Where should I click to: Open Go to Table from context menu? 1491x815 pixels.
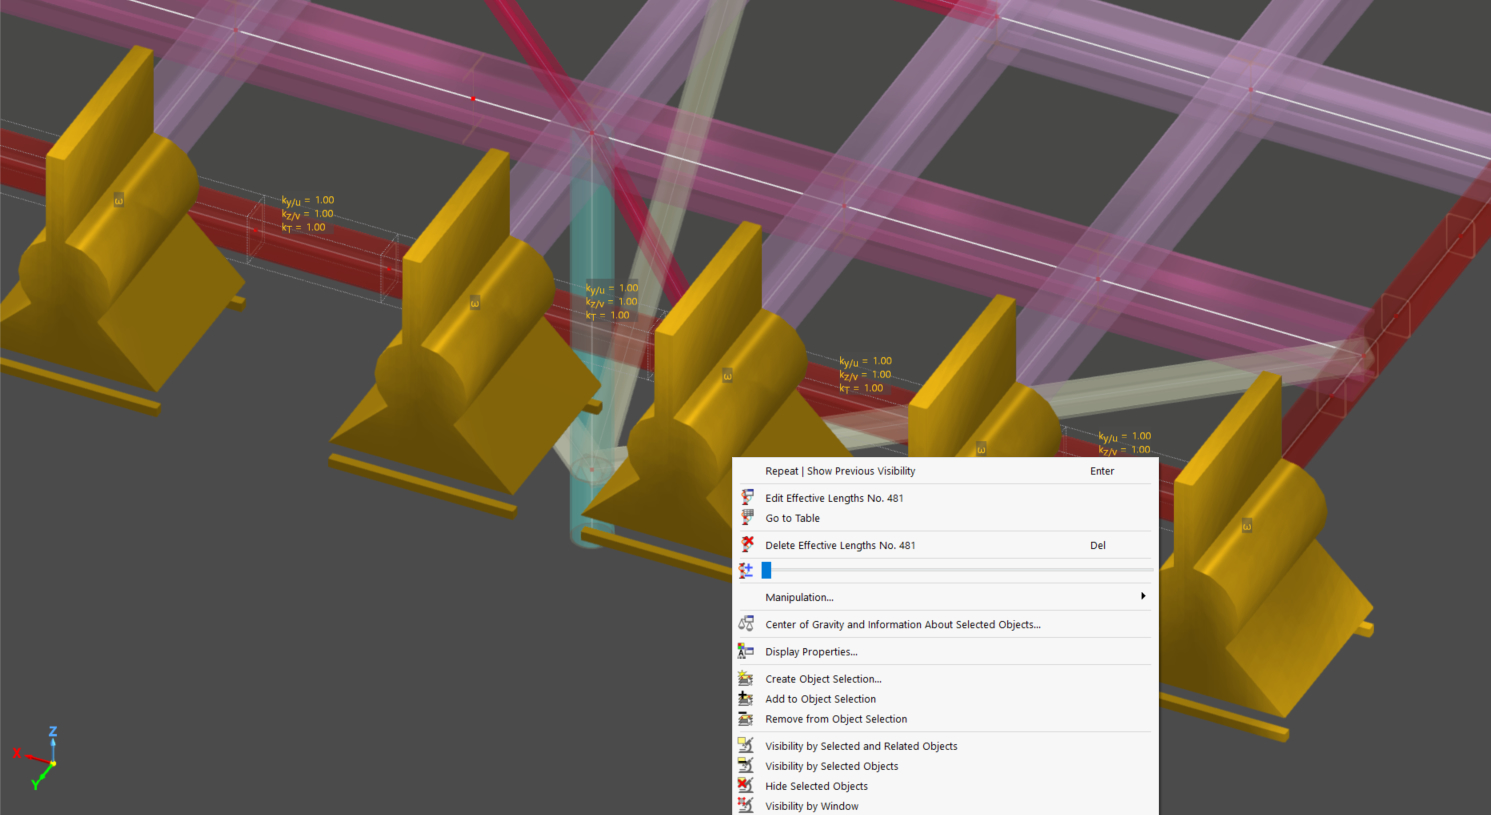[792, 518]
